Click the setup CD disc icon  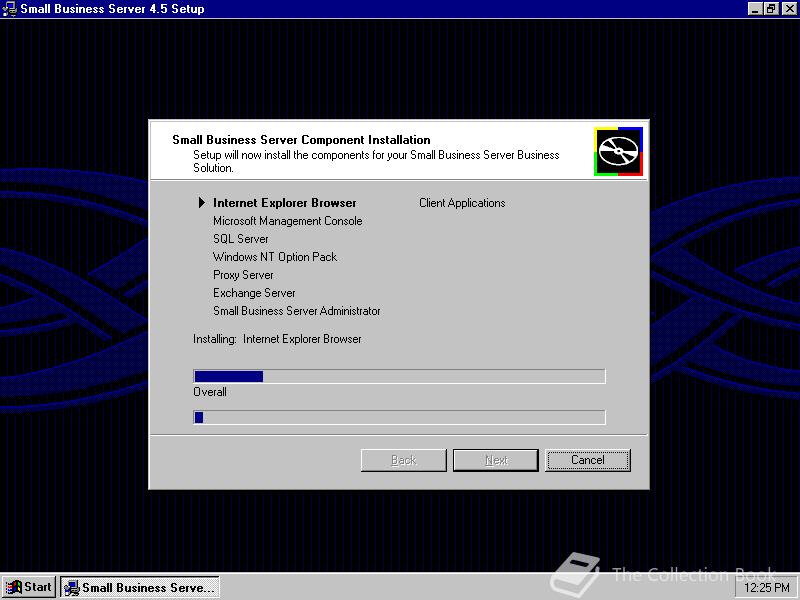pos(618,152)
